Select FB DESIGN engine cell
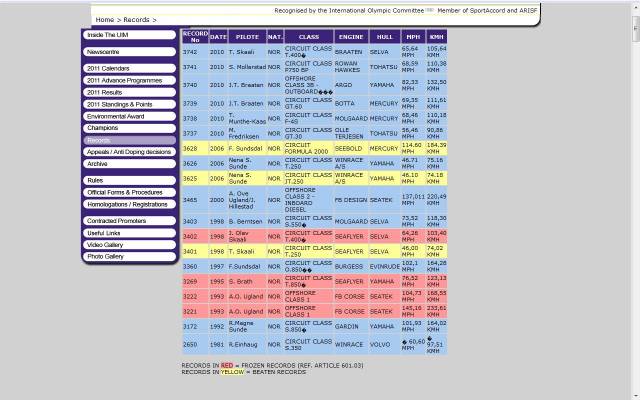Viewport: 640px width, 400px height. click(351, 200)
